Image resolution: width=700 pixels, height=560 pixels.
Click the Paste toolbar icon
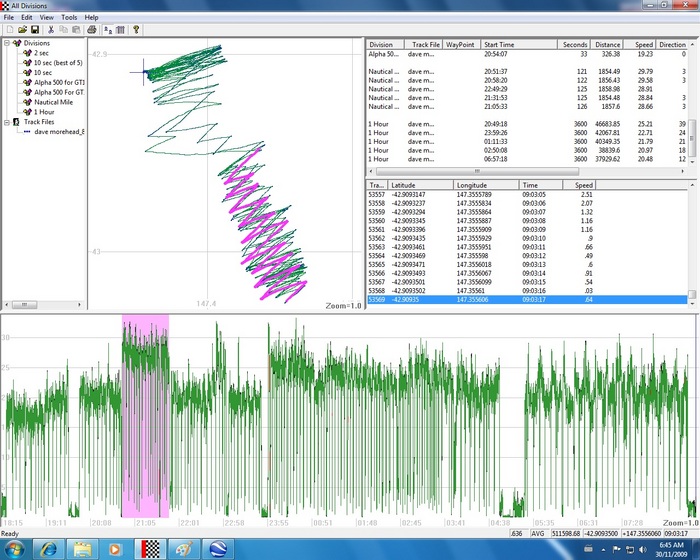pyautogui.click(x=76, y=30)
